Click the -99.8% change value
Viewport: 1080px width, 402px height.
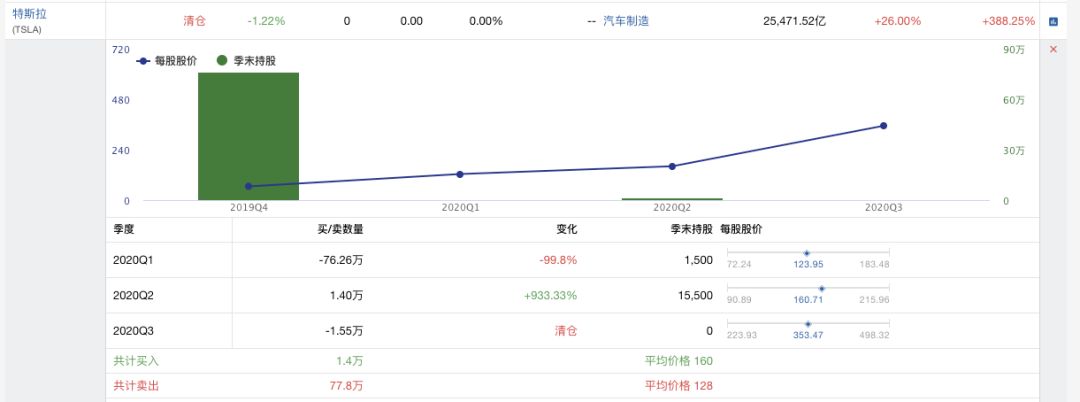point(558,261)
